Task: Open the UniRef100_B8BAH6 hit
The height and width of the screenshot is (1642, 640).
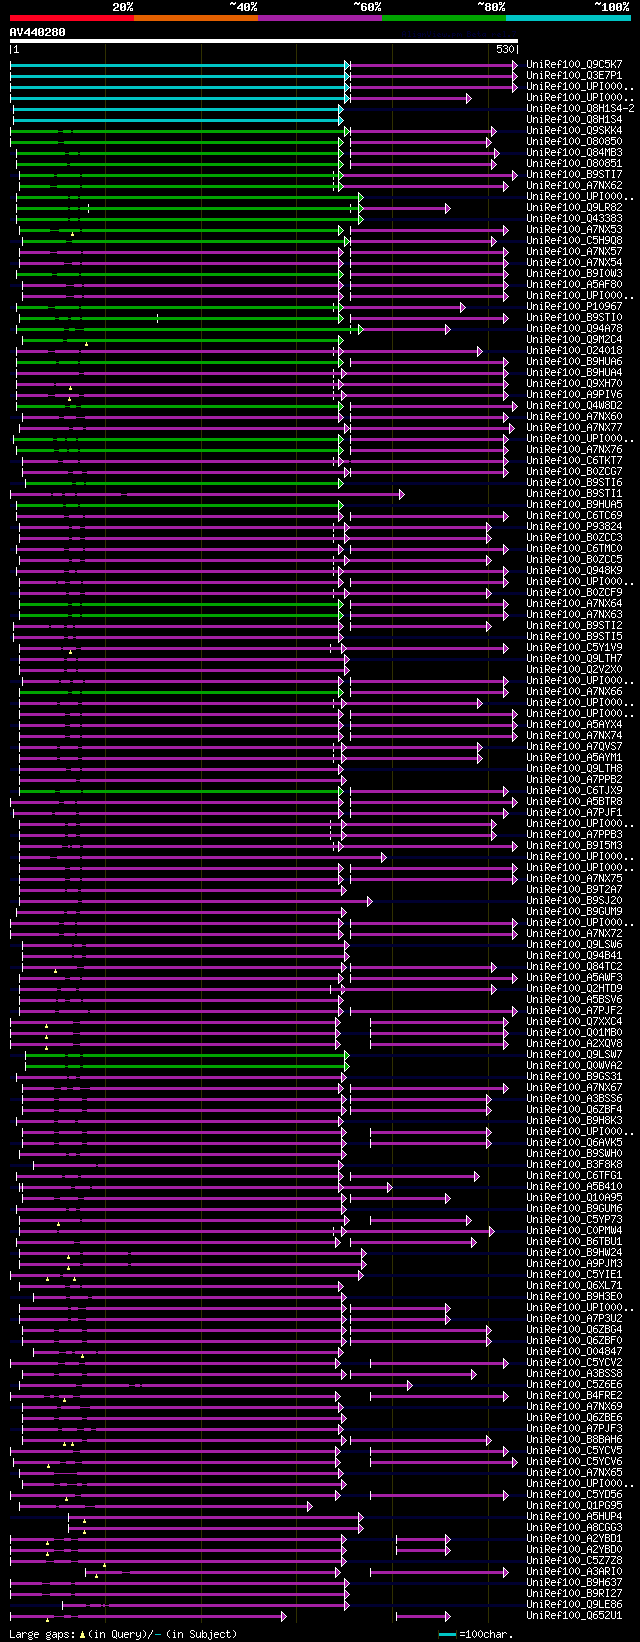Action: point(574,1439)
